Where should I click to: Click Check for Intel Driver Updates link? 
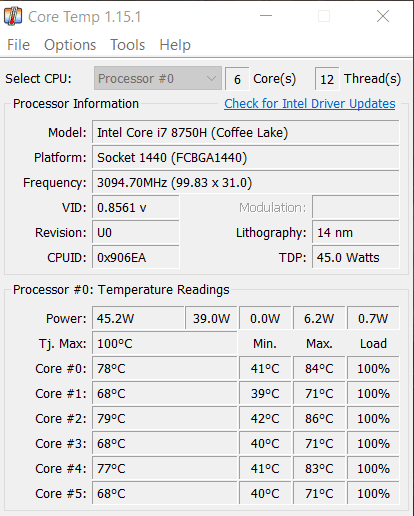click(310, 104)
